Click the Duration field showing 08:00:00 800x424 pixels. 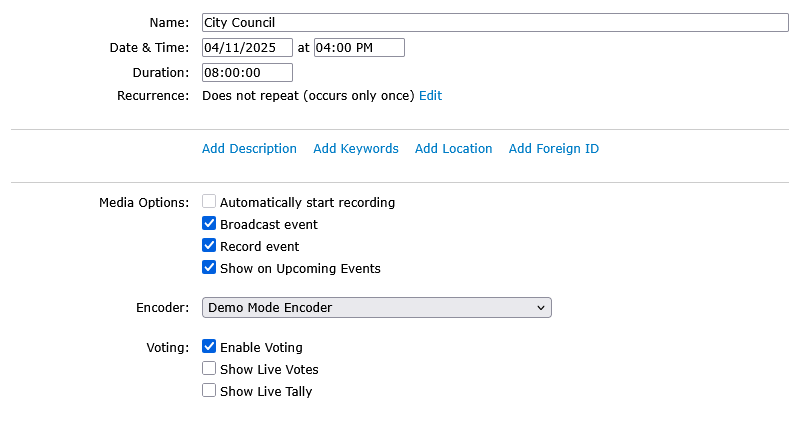[247, 72]
